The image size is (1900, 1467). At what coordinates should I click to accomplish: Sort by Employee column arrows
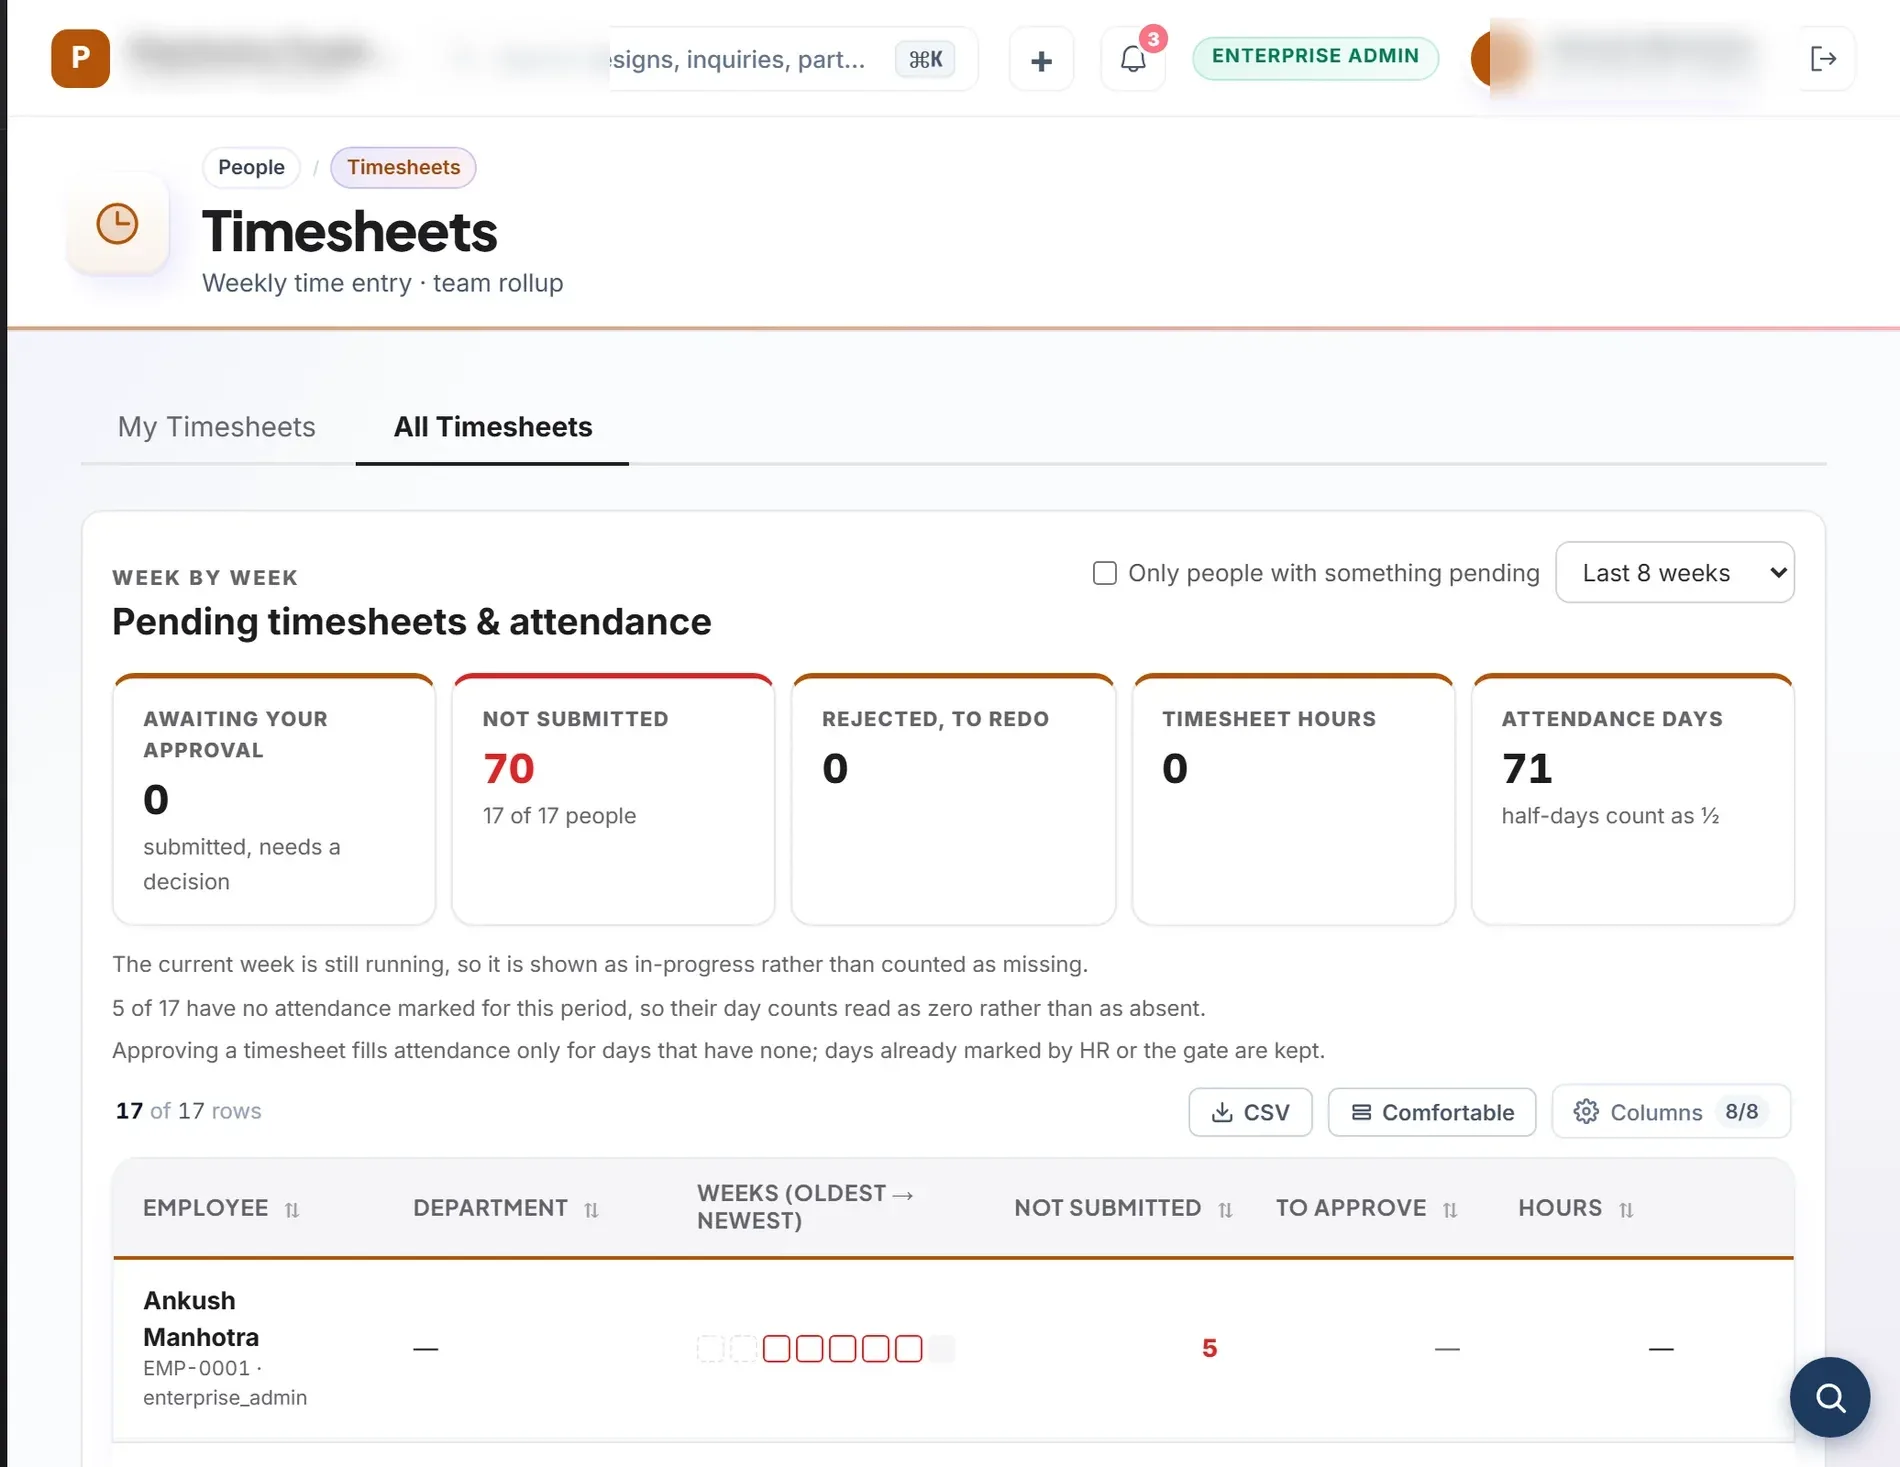click(x=292, y=1210)
